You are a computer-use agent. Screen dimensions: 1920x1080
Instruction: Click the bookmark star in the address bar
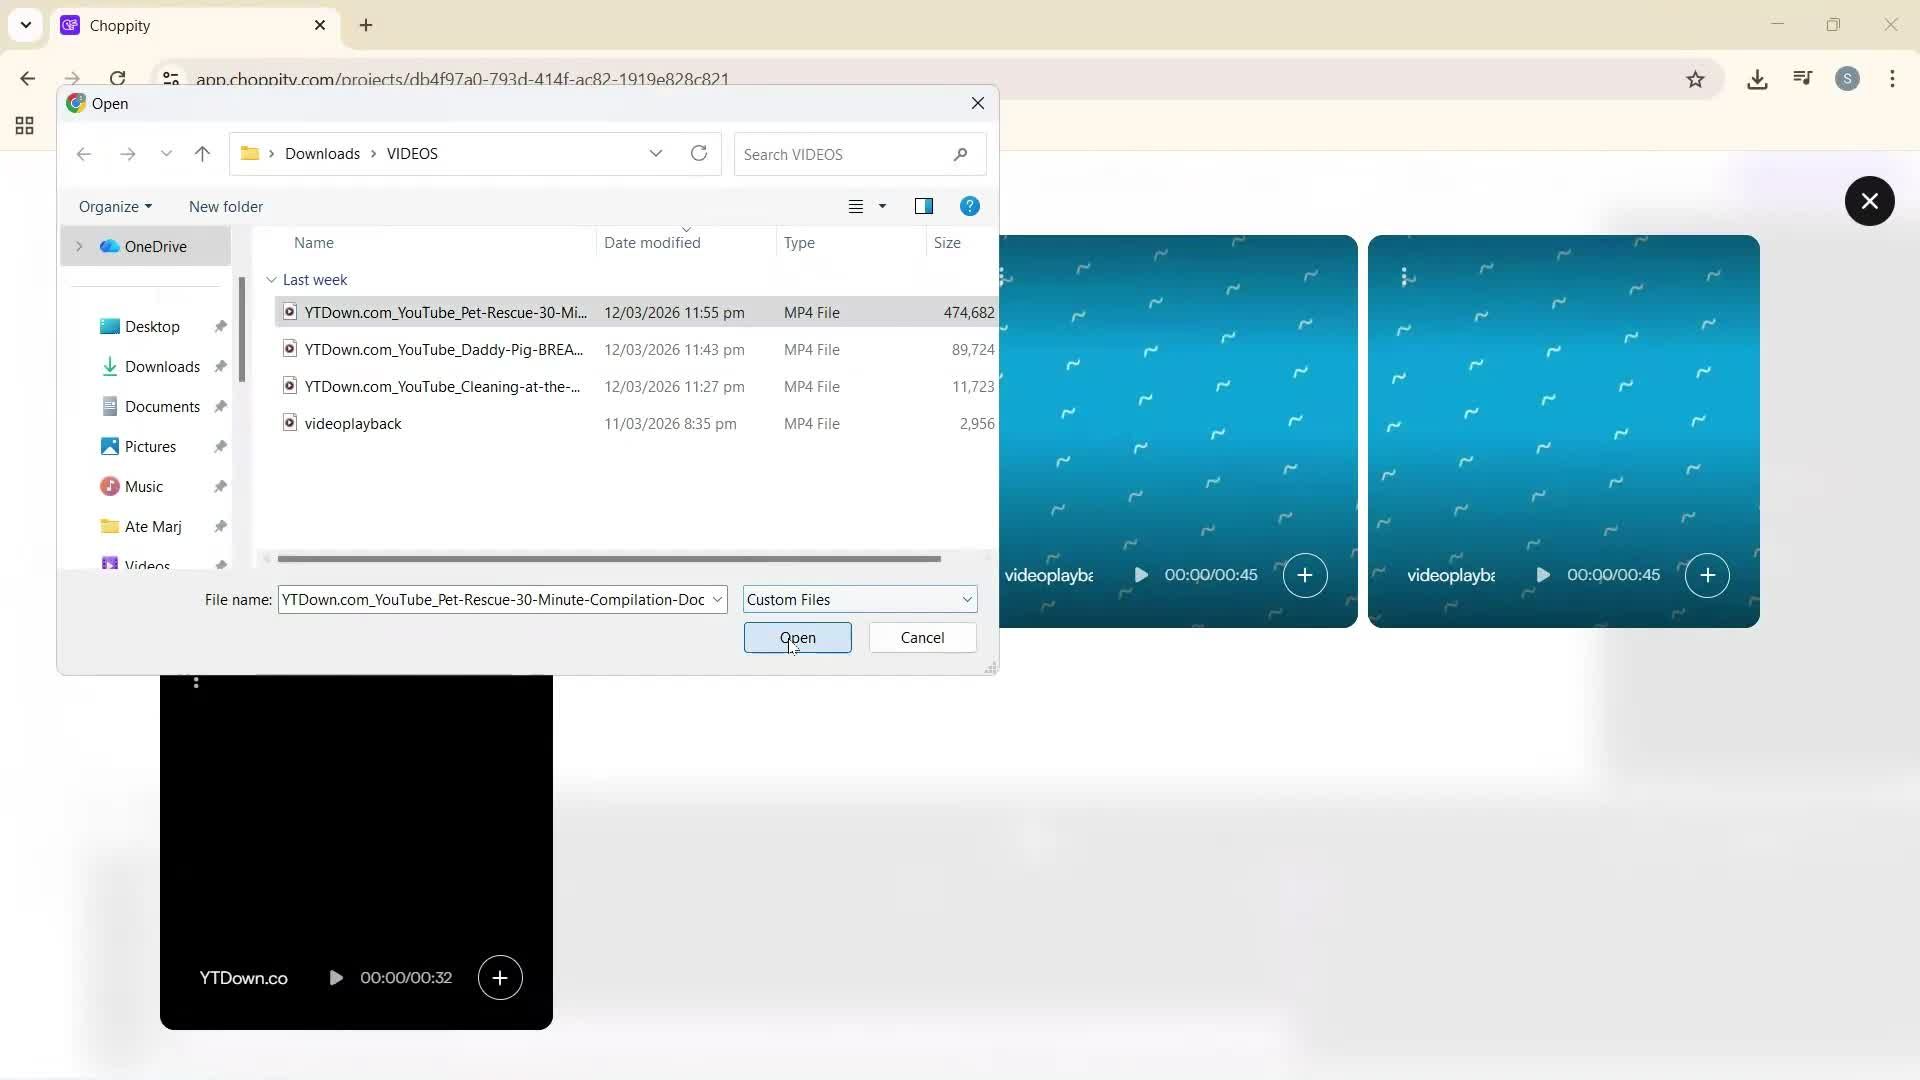click(1696, 78)
